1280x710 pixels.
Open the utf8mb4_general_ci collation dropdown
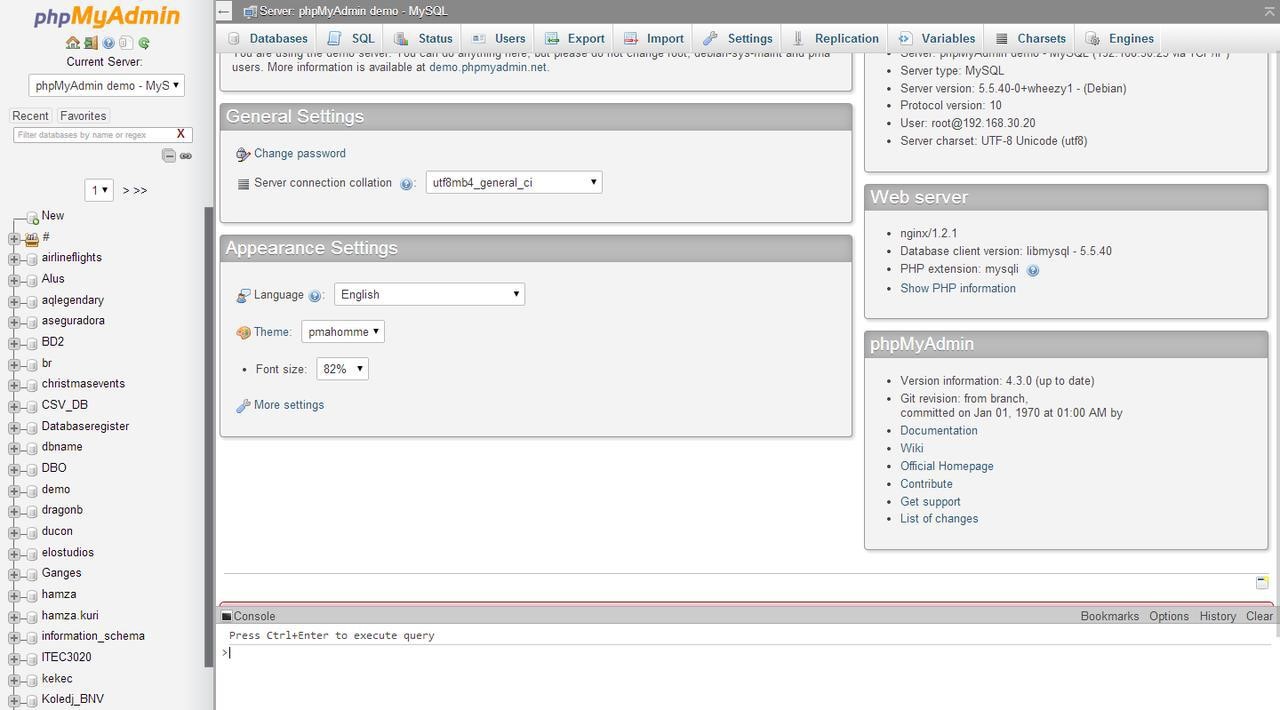(x=513, y=182)
